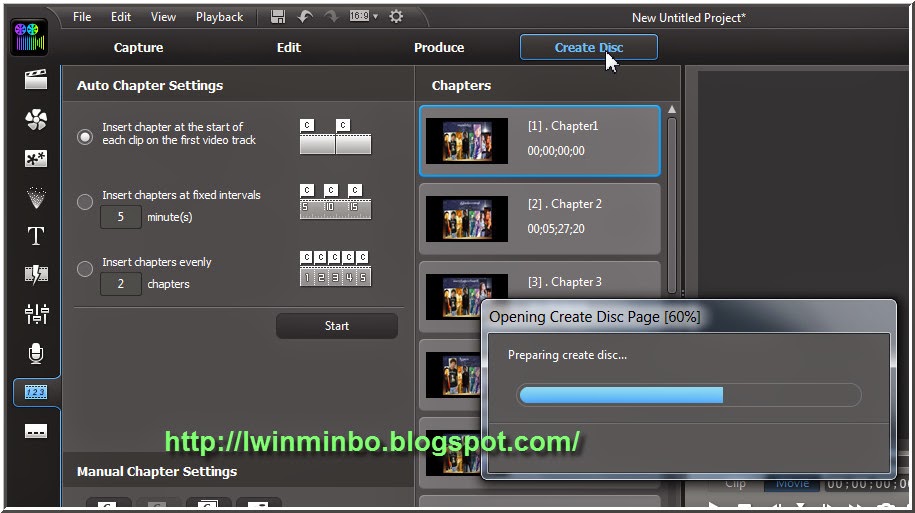Open the Transition Room lightning icon
The width and height of the screenshot is (915, 513).
[x=36, y=274]
